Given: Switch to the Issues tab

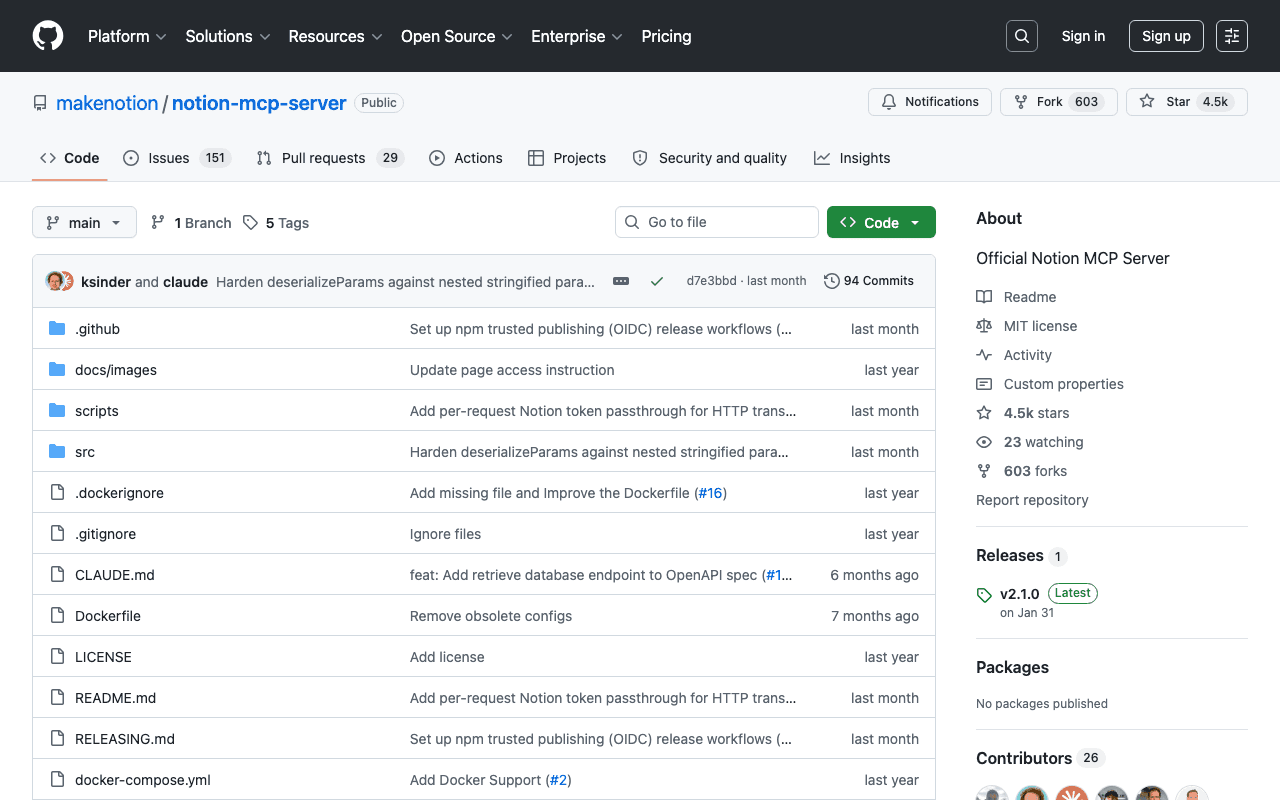Looking at the screenshot, I should click(177, 158).
